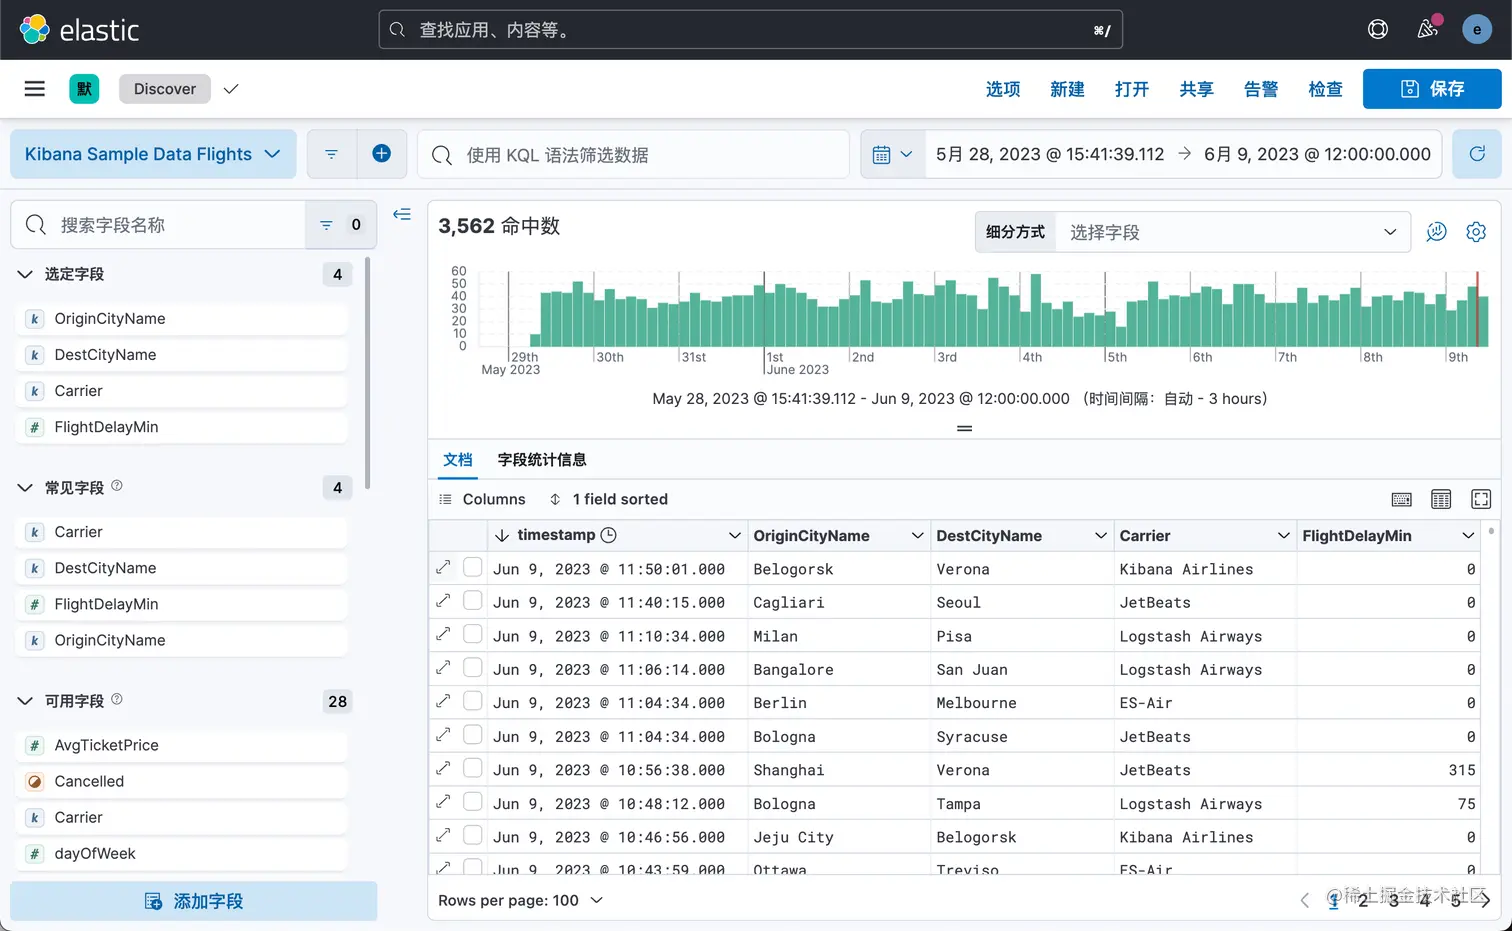Open display density options icon
Screen dimensions: 1512x931
click(1441, 499)
